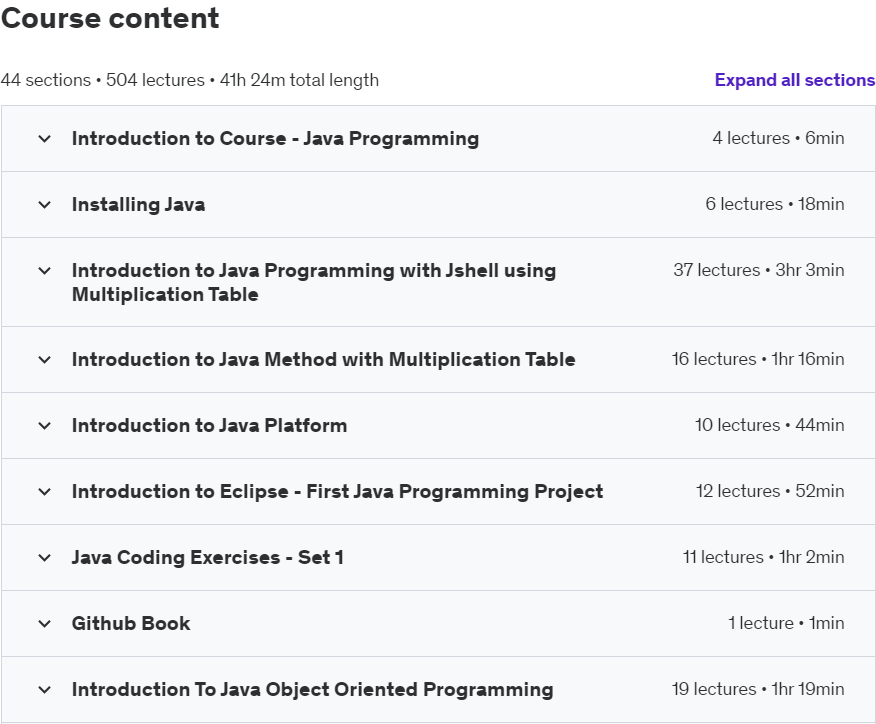Select the Introduction to Course - Java Programming title

(275, 139)
